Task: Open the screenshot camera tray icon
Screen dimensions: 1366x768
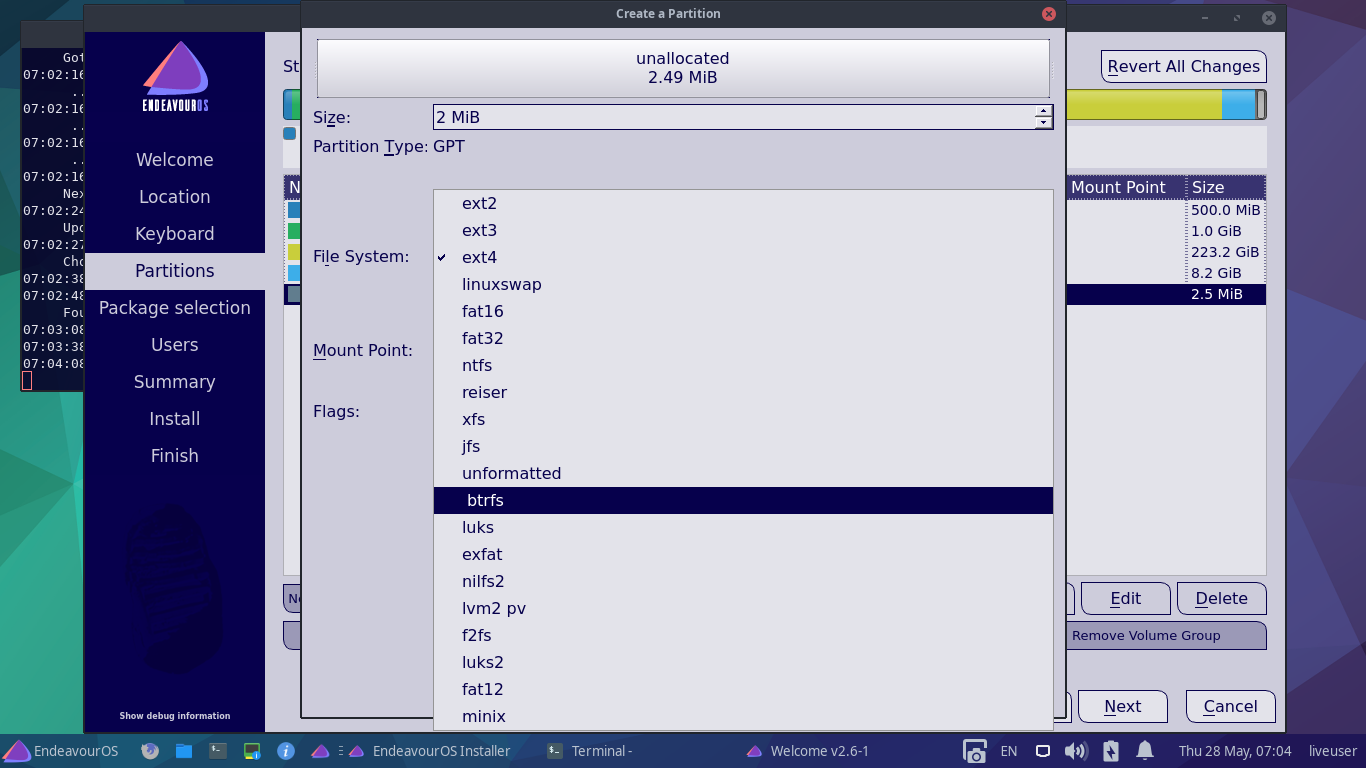Action: pos(974,751)
